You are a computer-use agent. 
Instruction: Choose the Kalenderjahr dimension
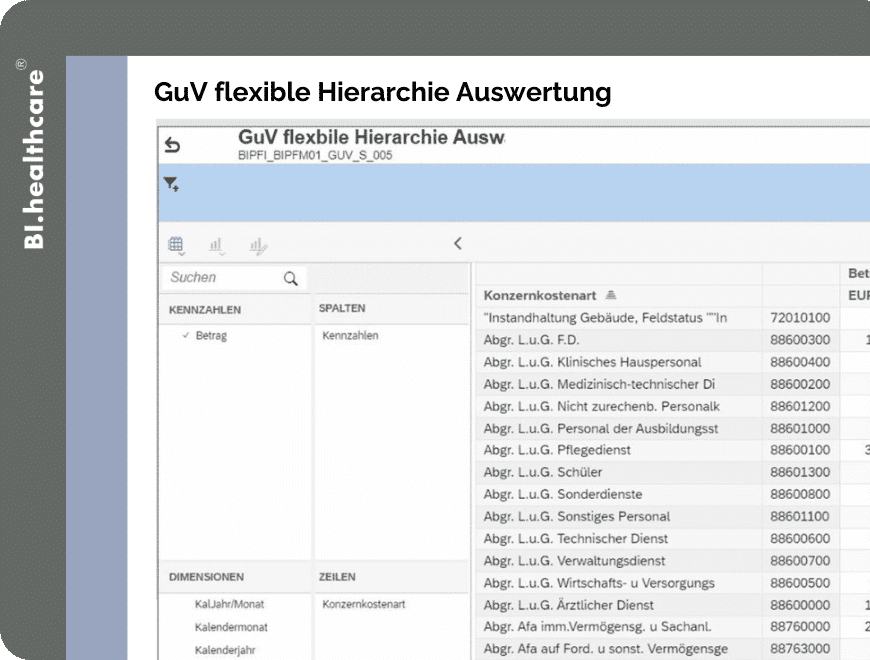[225, 650]
